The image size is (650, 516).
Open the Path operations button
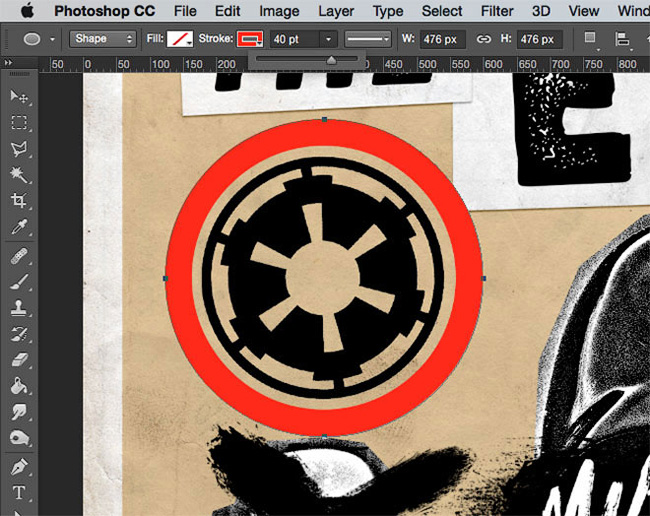590,39
